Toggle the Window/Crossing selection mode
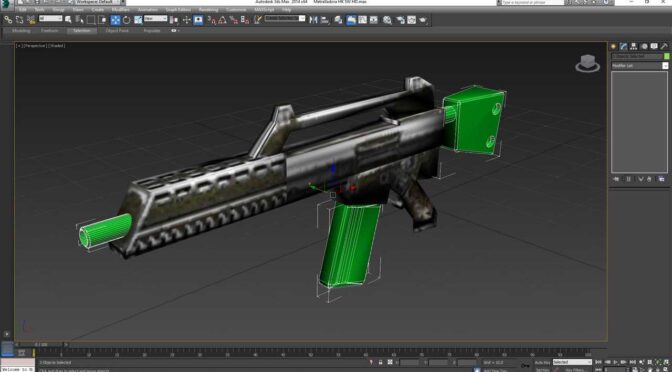Viewport: 672px width, 372px height. tap(102, 20)
